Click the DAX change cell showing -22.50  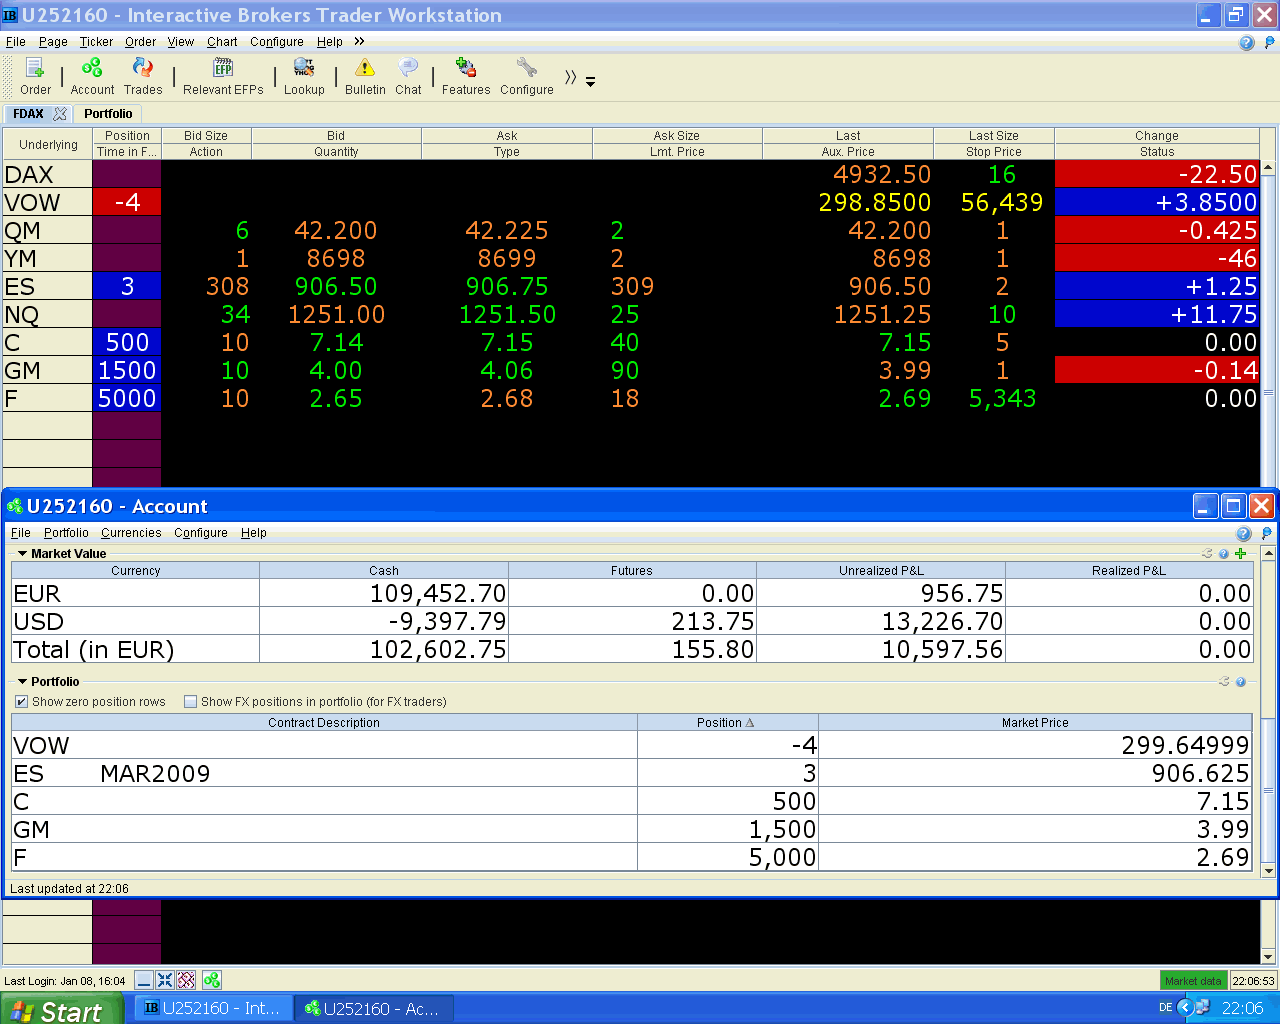1157,174
